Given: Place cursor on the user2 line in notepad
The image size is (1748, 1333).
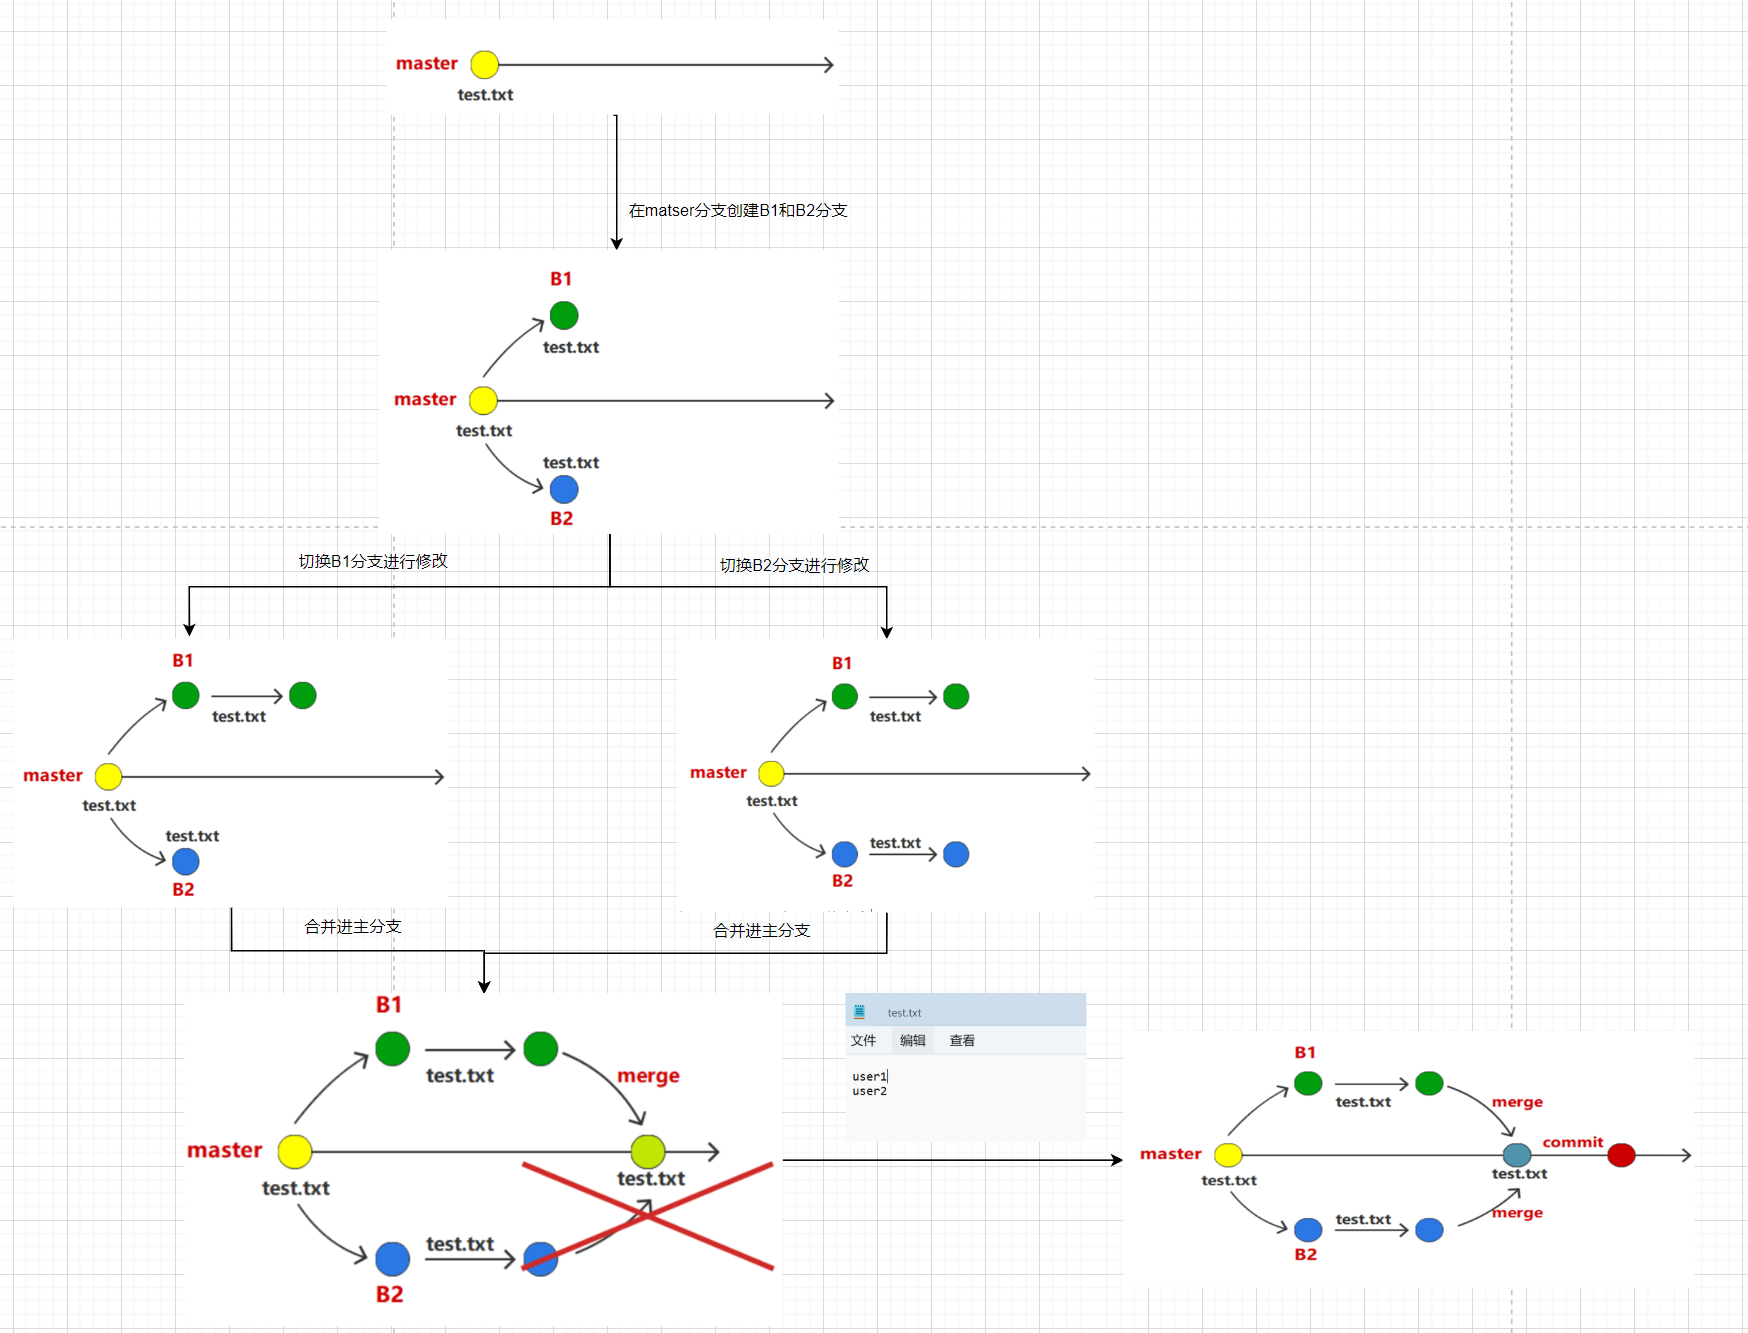Looking at the screenshot, I should (869, 1091).
